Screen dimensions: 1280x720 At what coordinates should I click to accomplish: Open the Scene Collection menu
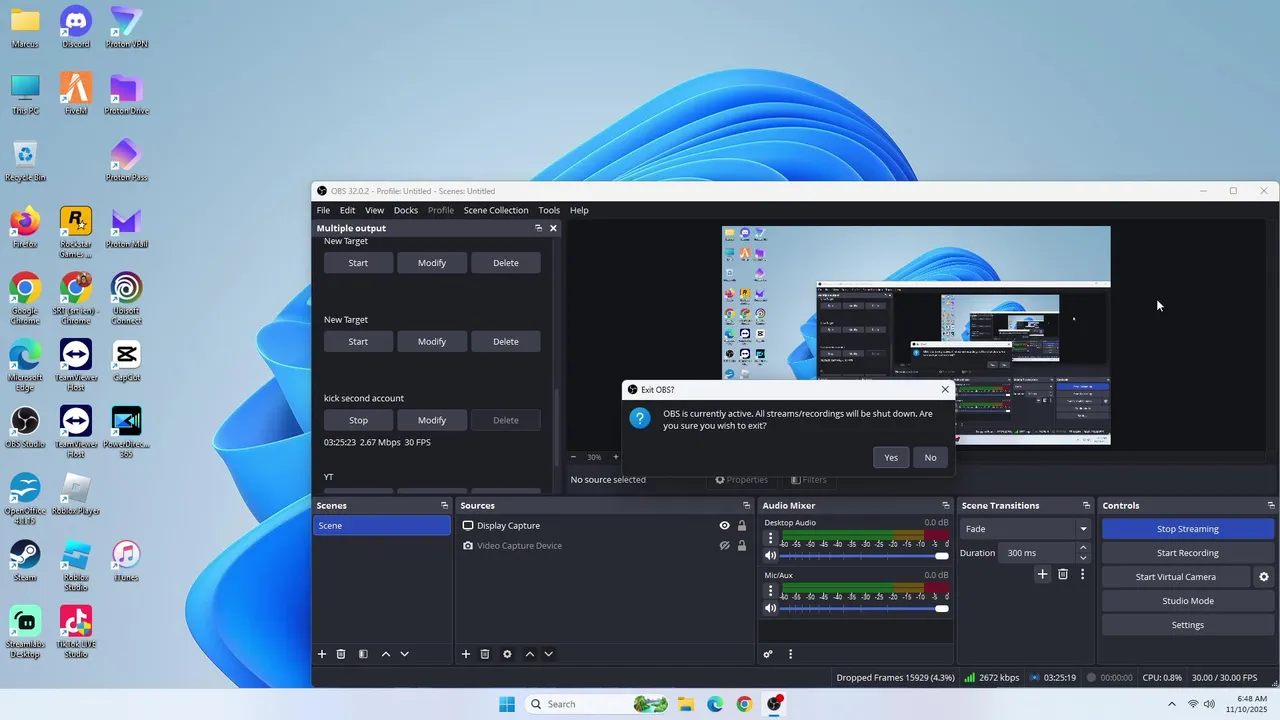[496, 210]
